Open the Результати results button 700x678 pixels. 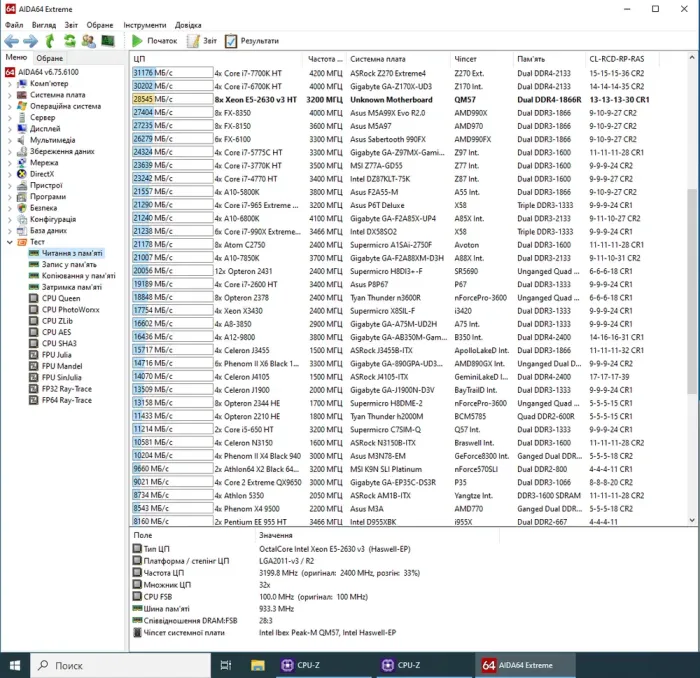pos(251,41)
